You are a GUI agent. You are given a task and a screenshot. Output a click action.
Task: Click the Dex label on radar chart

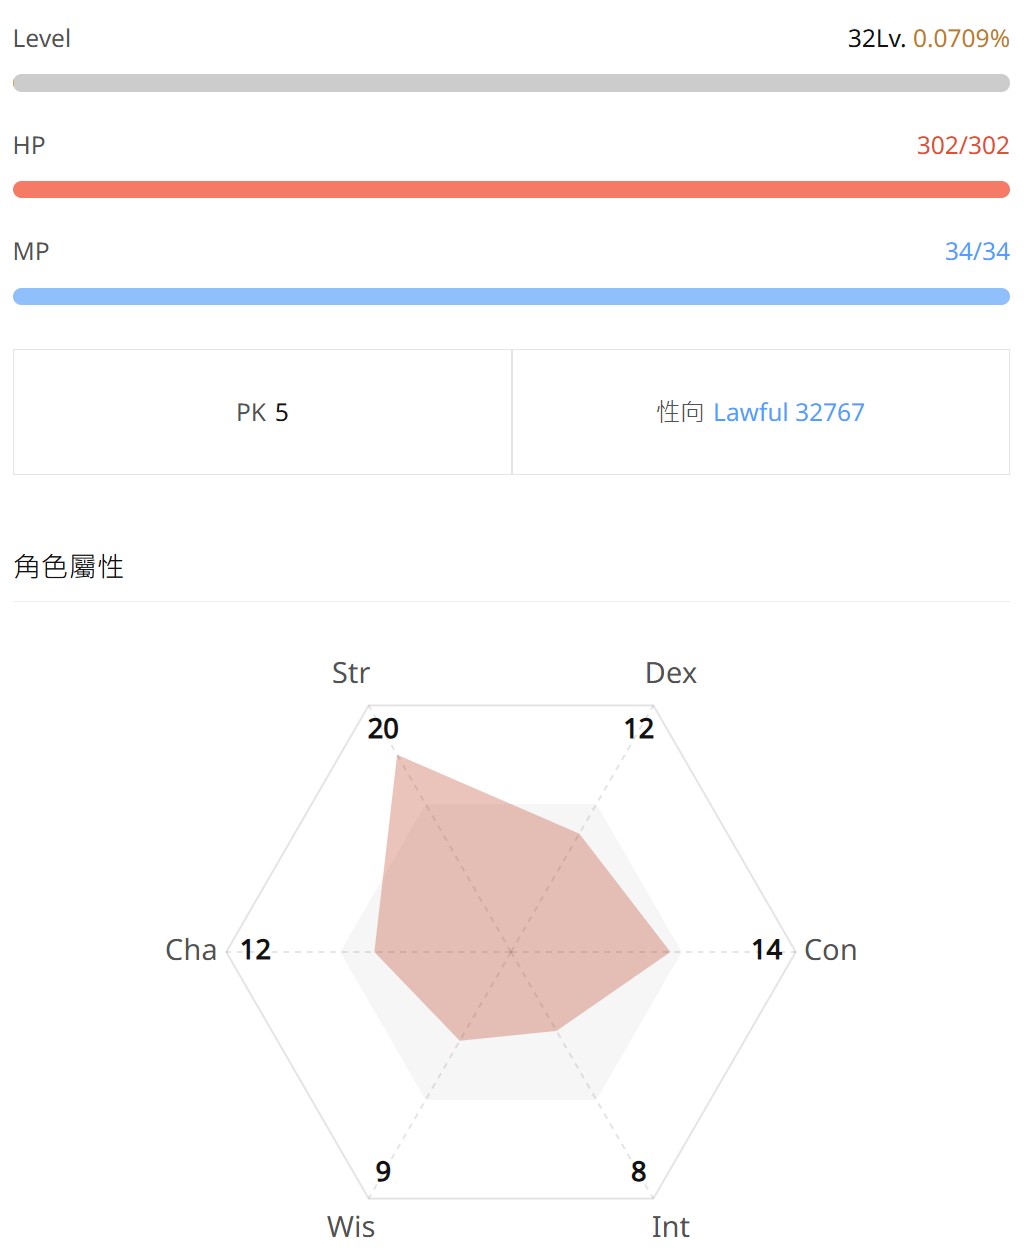pos(671,673)
